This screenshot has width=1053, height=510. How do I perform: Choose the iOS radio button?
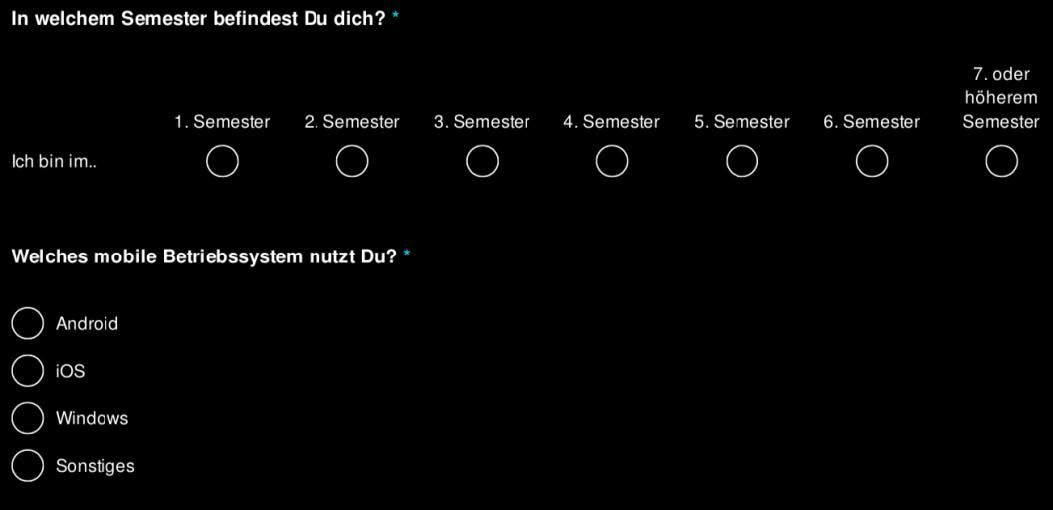pyautogui.click(x=28, y=371)
